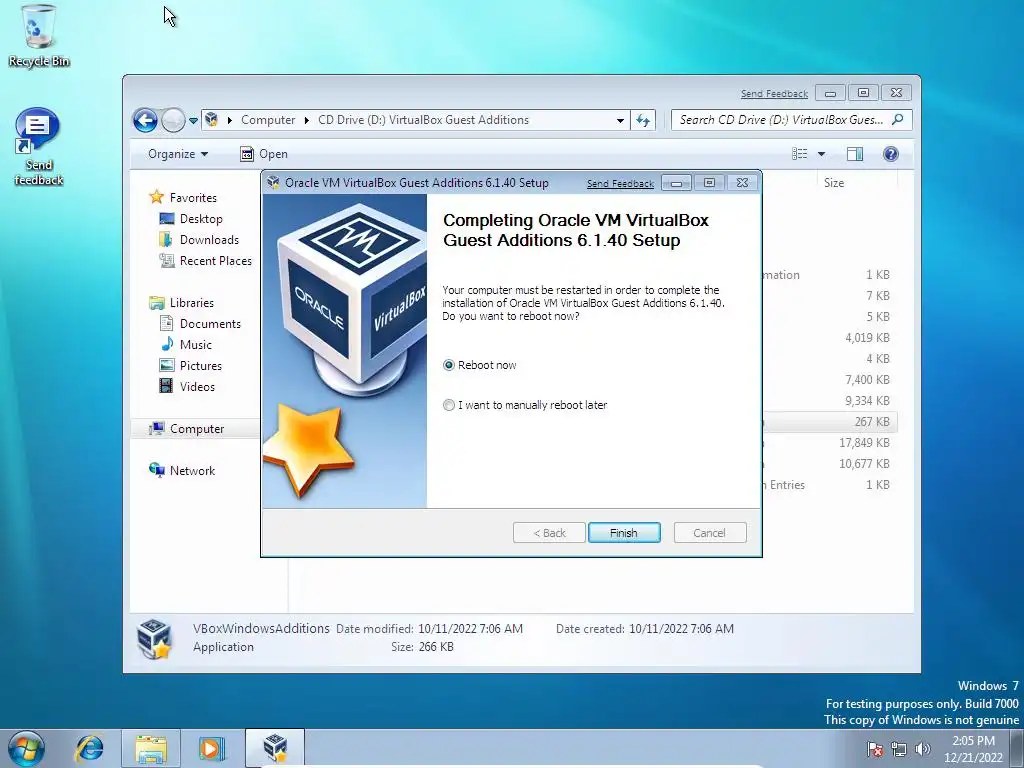Open the Recycle Bin desktop icon

[x=39, y=36]
